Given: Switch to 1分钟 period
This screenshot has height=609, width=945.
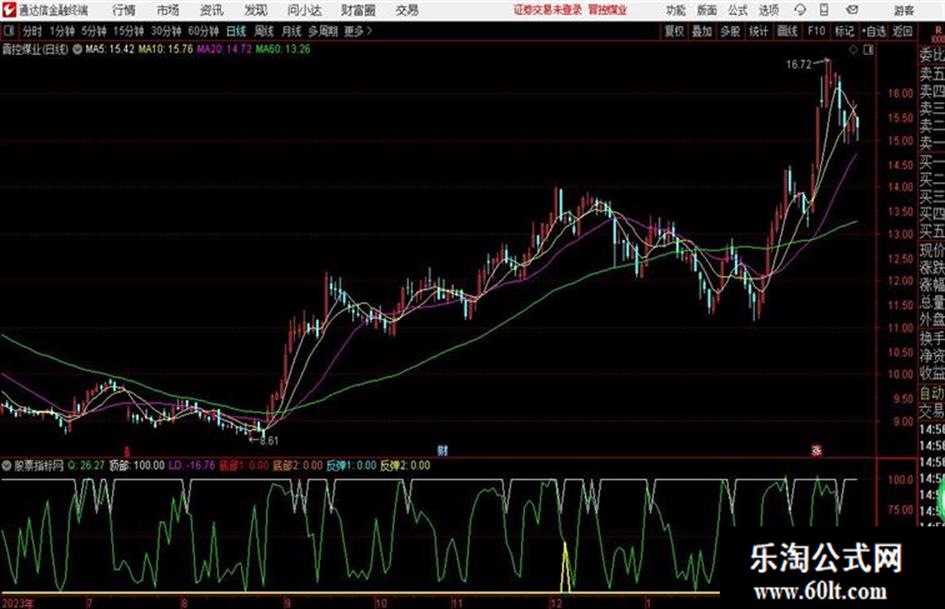Looking at the screenshot, I should [62, 31].
